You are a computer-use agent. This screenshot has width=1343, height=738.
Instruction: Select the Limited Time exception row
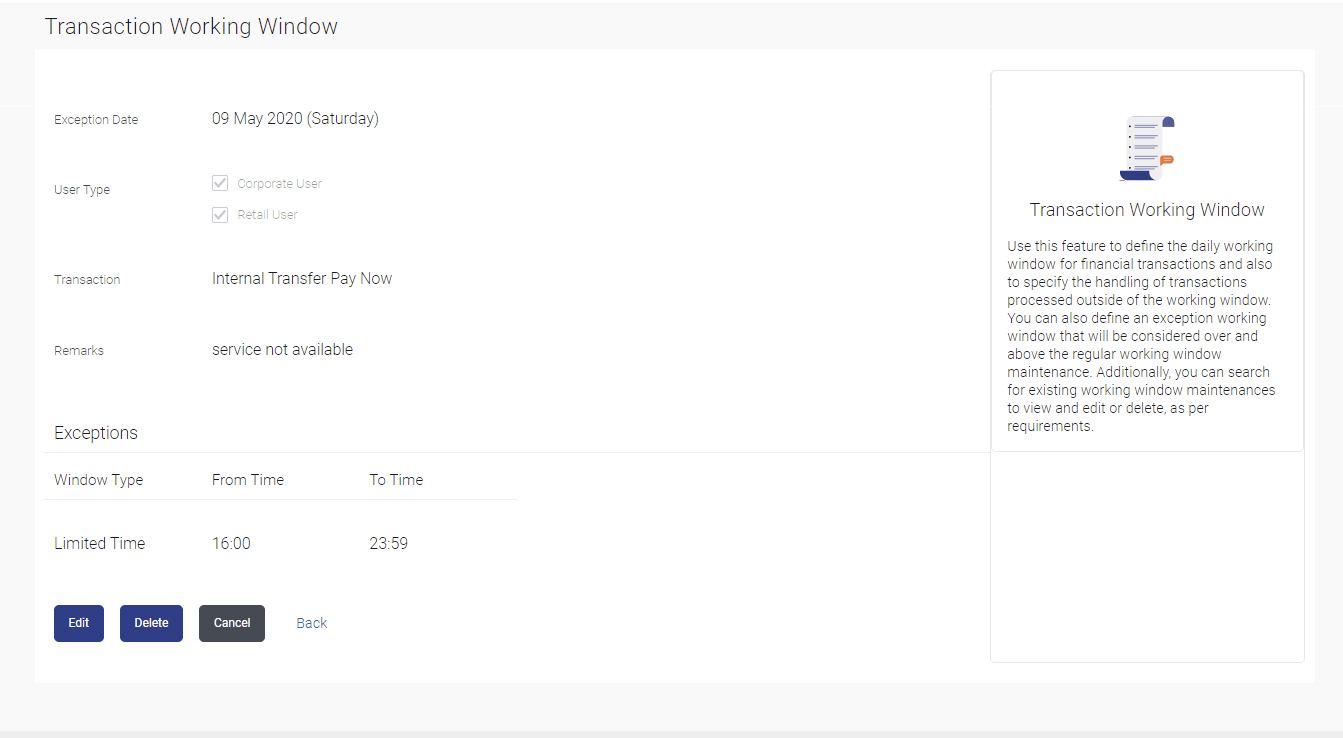99,542
